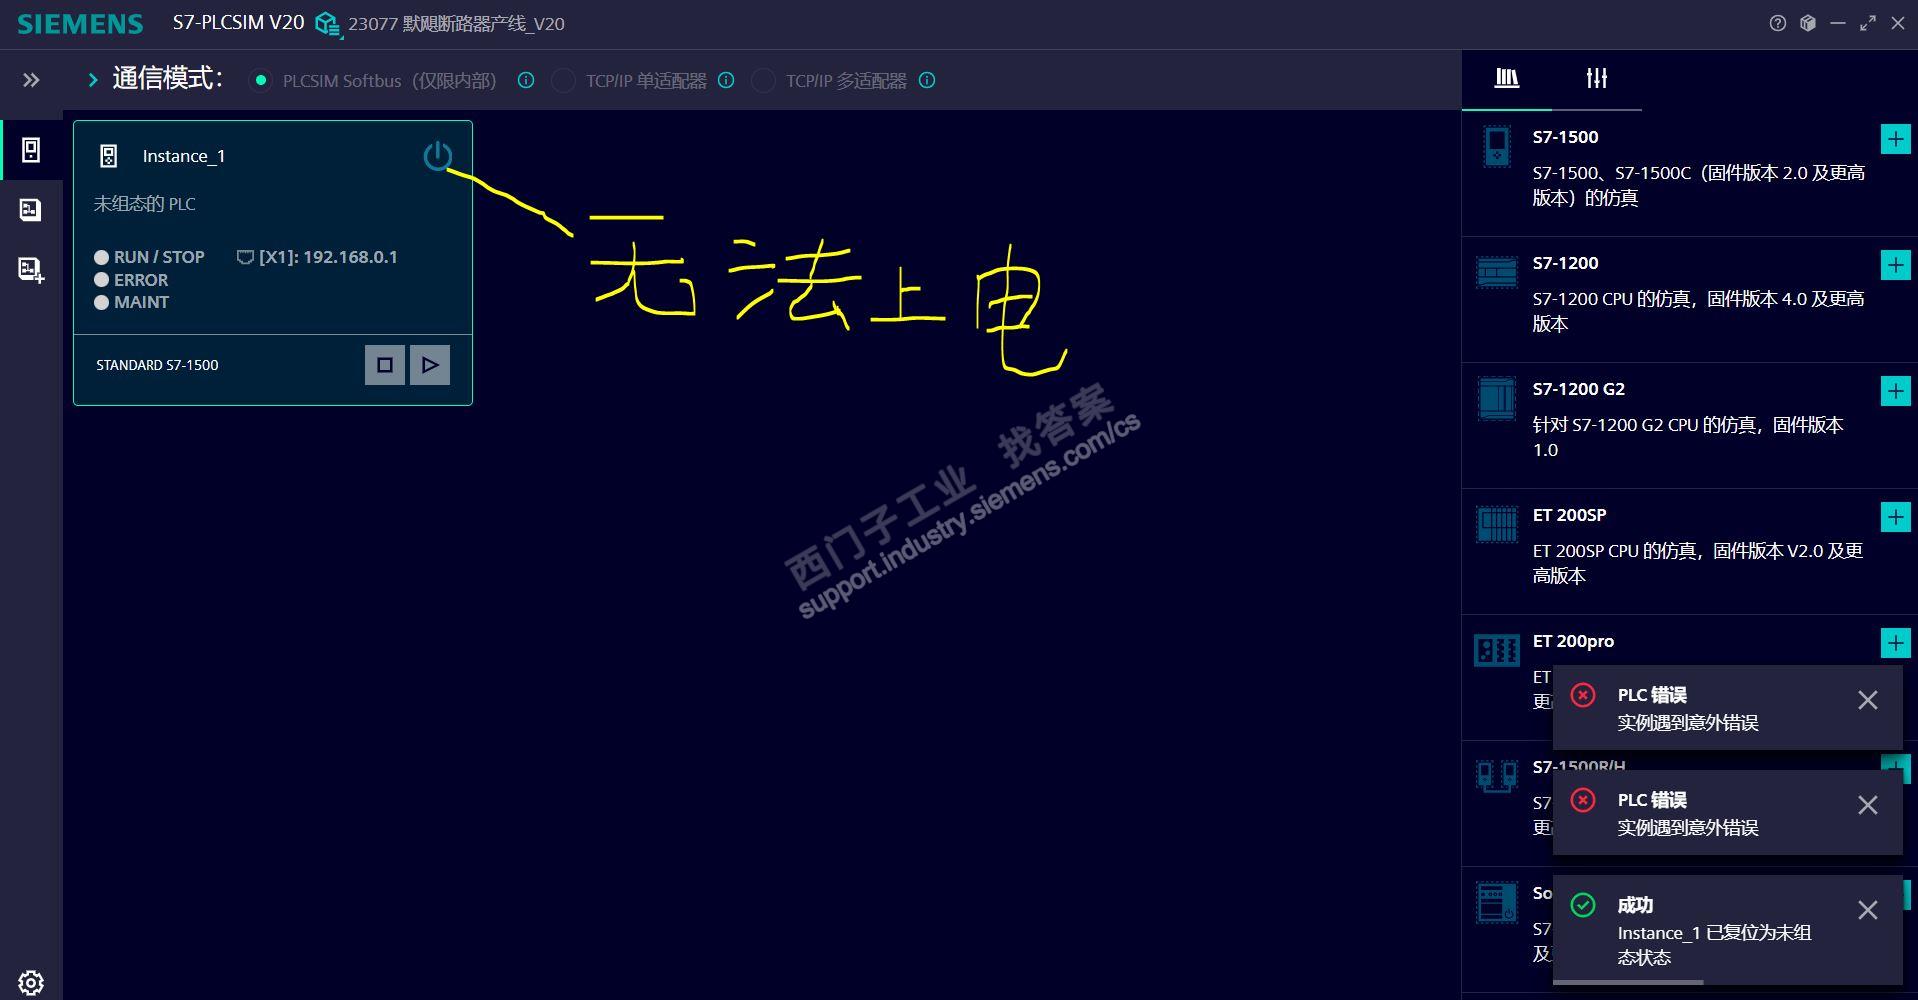
Task: Dismiss the second PLC 错误 notification
Action: pos(1868,805)
